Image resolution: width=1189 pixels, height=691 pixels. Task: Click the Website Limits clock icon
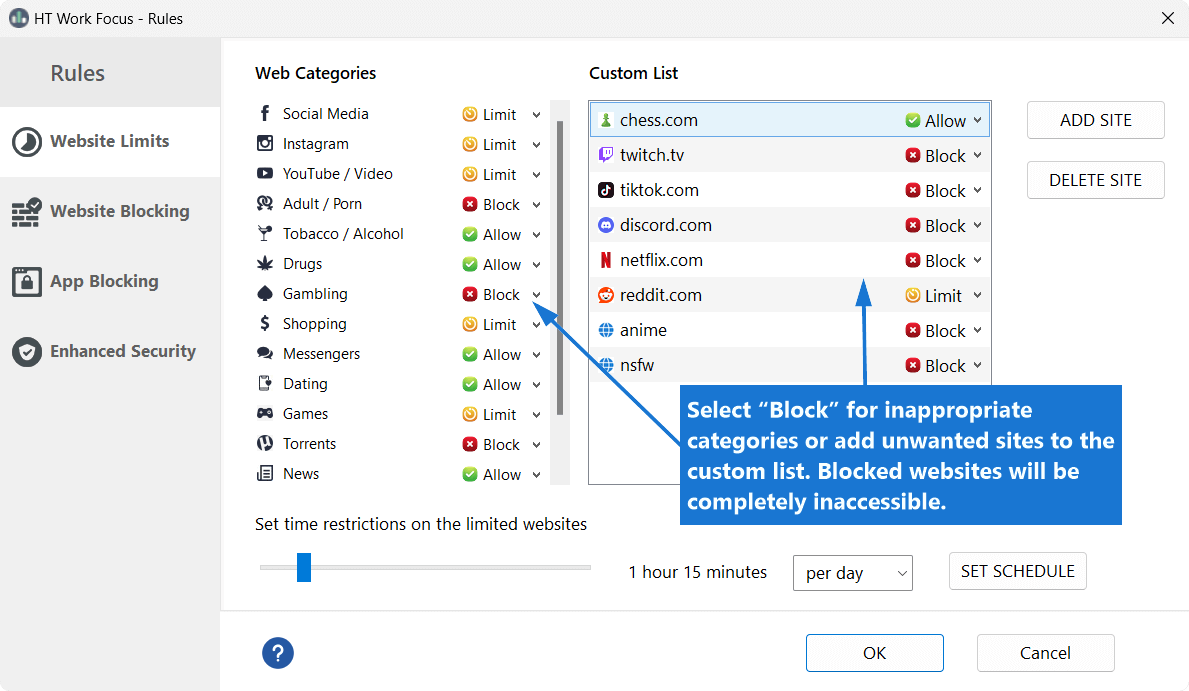coord(27,142)
